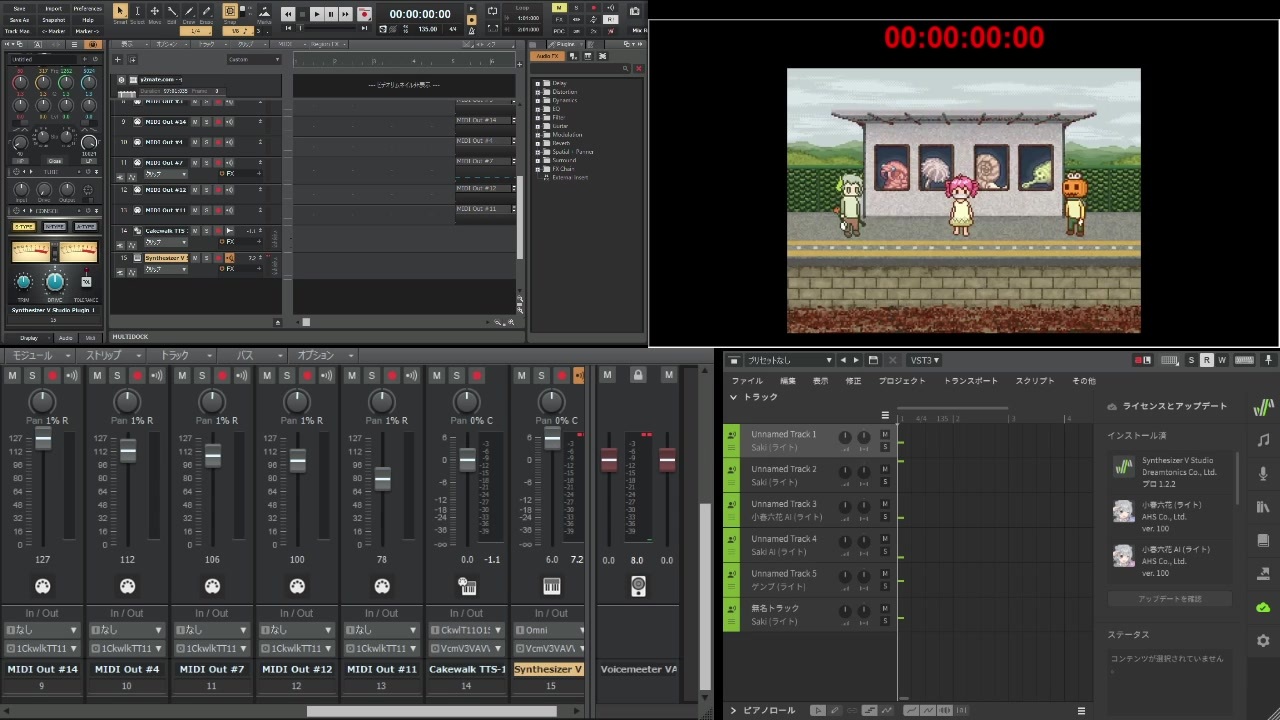The width and height of the screenshot is (1280, 720).
Task: Solo Unnamed Track 1 in Synthesizer V
Action: (885, 447)
